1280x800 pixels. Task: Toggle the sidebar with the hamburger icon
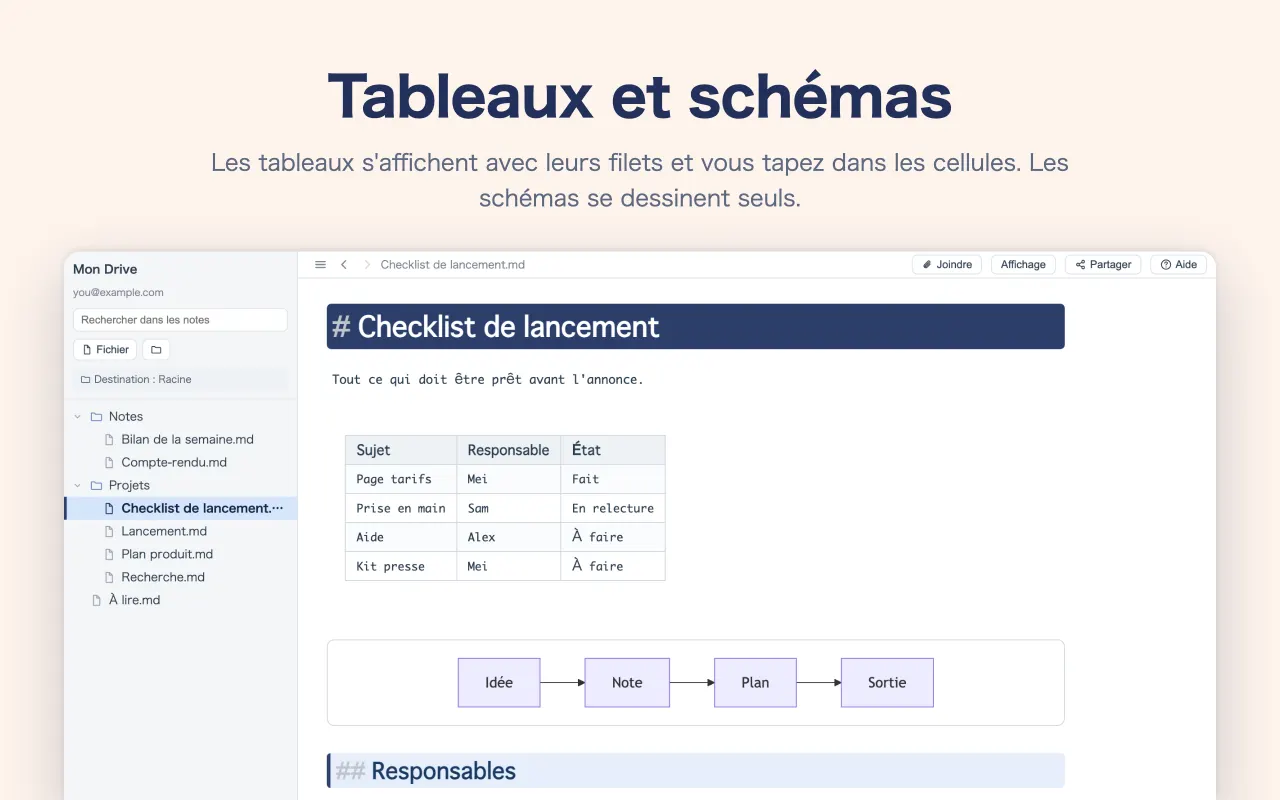coord(320,265)
